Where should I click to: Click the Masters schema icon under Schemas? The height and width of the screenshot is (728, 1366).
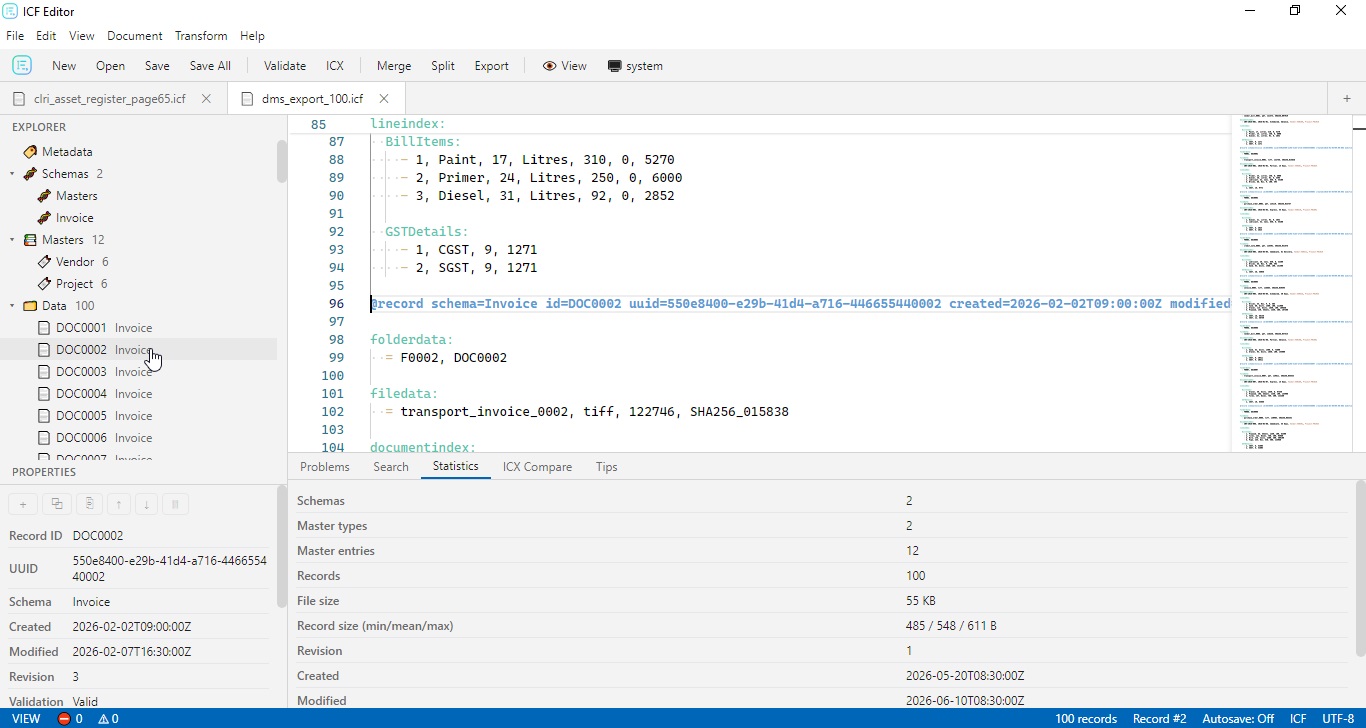[x=44, y=196]
